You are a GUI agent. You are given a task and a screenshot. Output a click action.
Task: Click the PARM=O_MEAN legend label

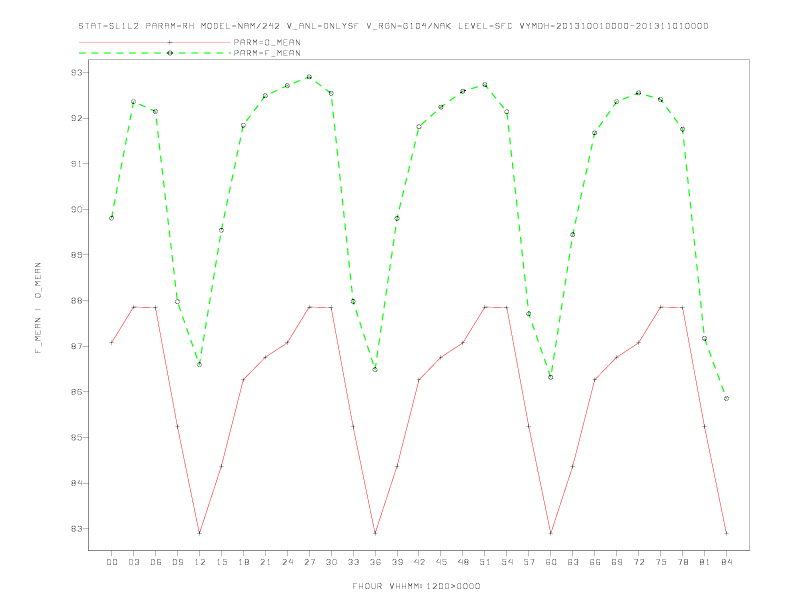pyautogui.click(x=267, y=42)
